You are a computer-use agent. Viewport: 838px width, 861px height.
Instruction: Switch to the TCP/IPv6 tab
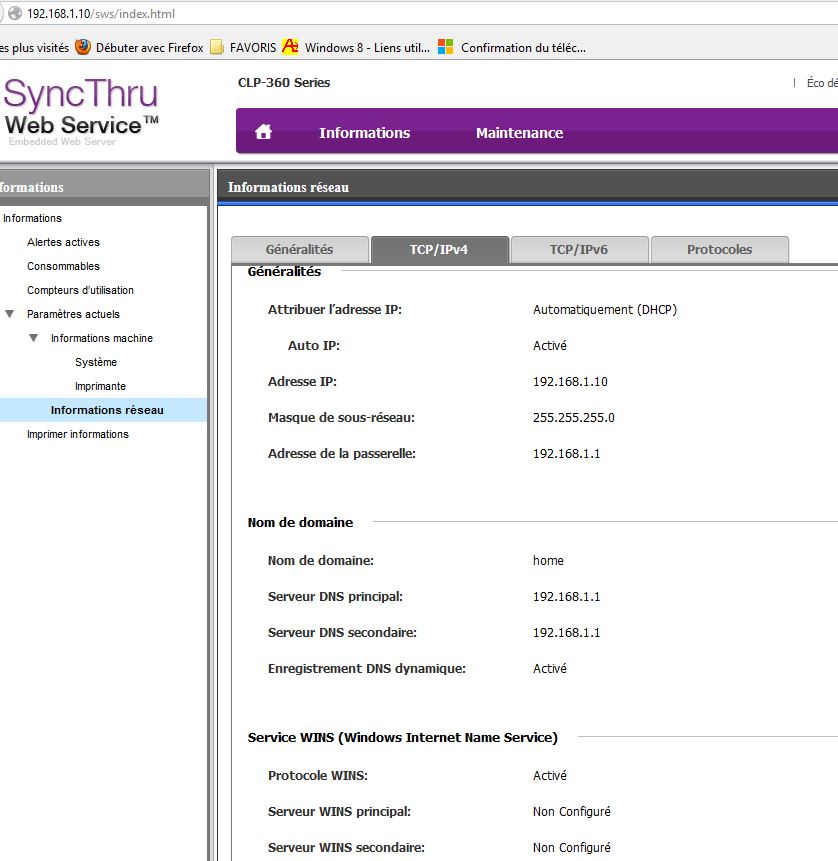(579, 250)
